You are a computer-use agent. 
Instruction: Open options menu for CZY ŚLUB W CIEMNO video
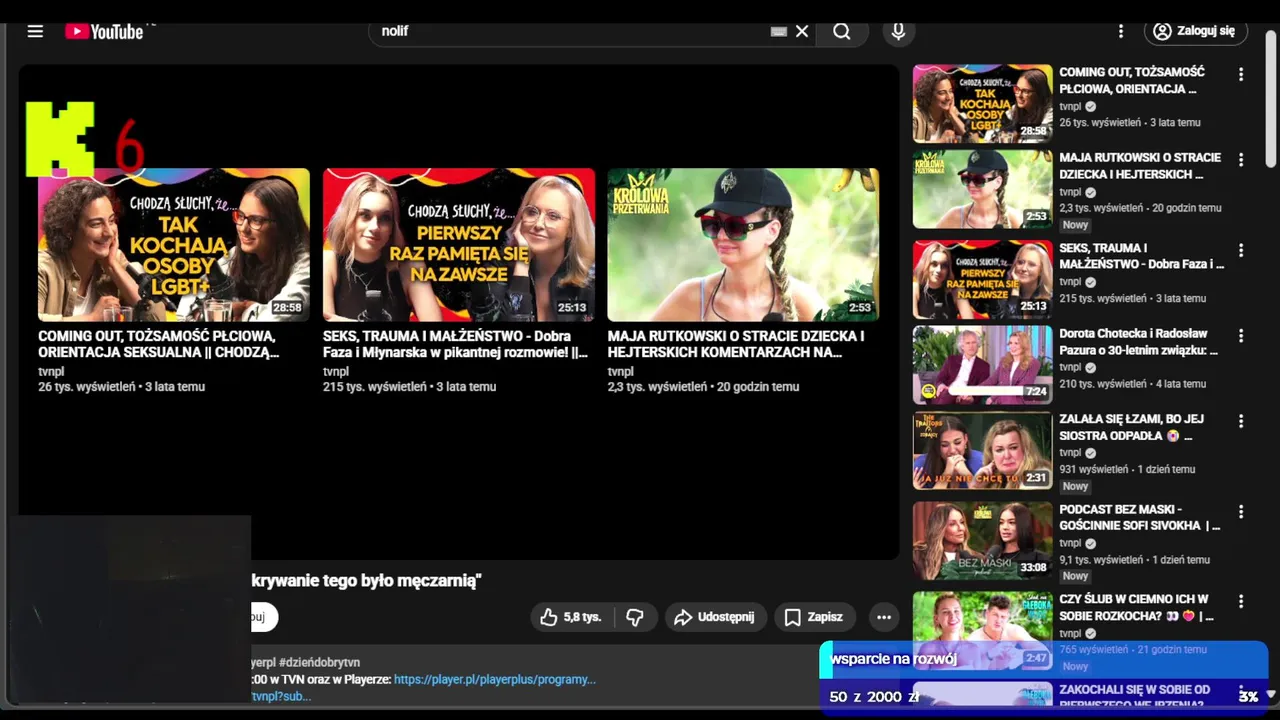pyautogui.click(x=1241, y=602)
